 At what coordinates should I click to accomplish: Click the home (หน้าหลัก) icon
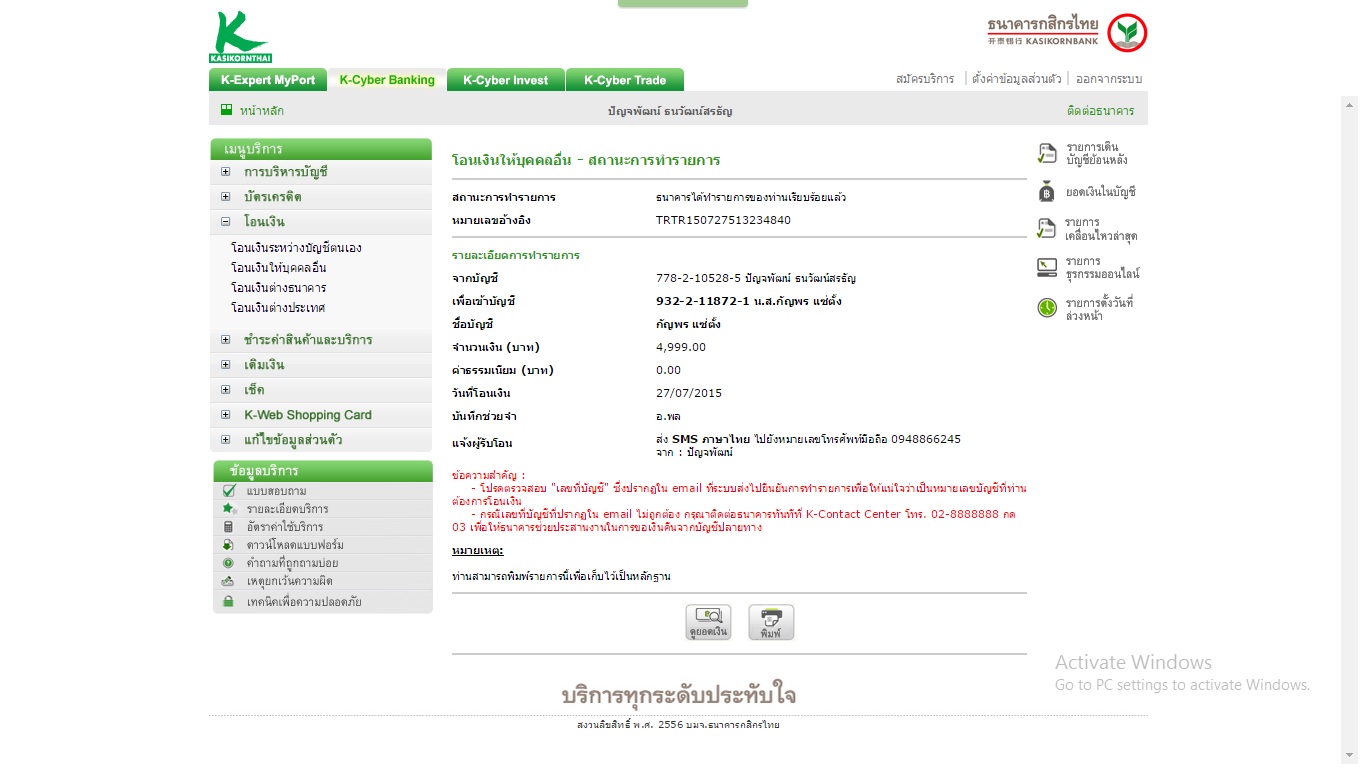(227, 110)
